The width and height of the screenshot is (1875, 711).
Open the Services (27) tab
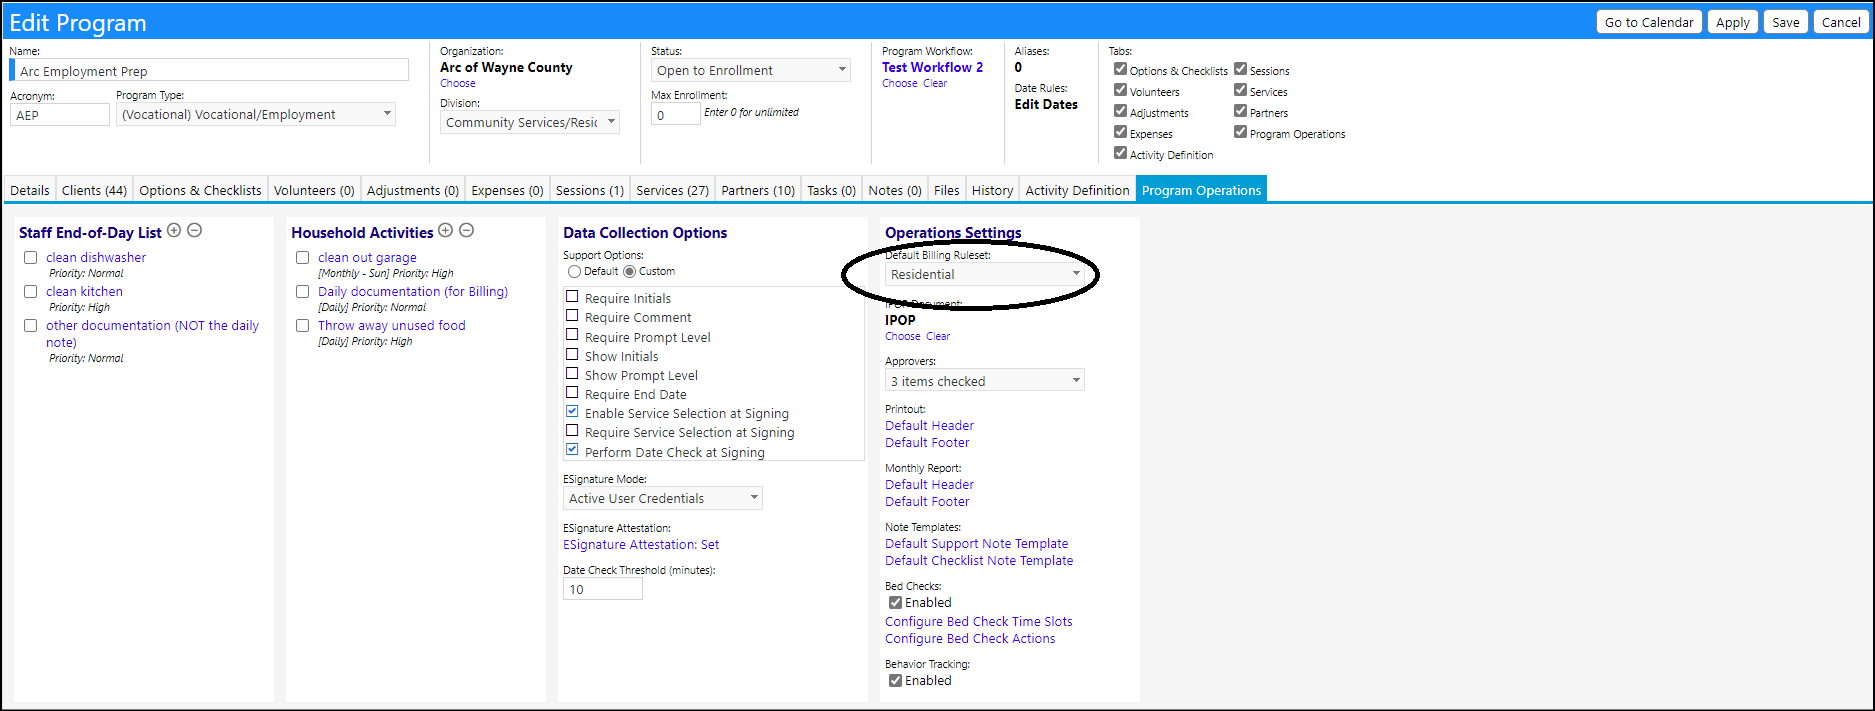click(x=672, y=190)
